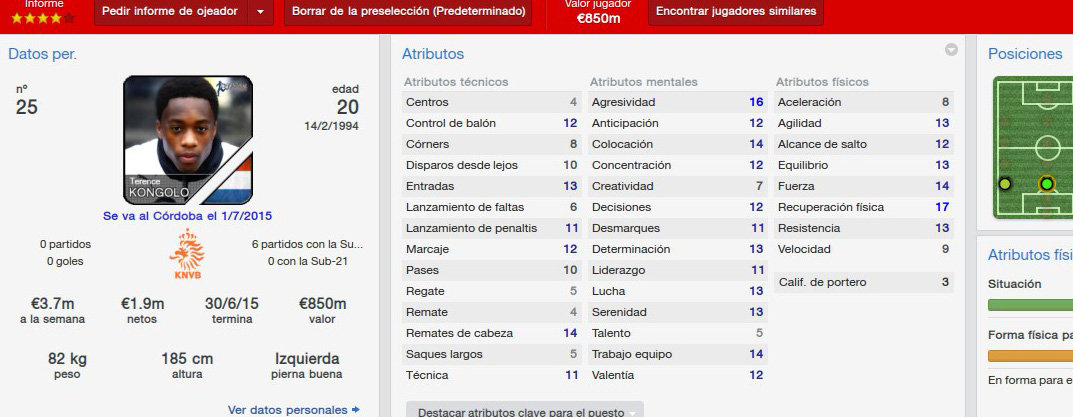Open the Posiciones panel header

1024,53
